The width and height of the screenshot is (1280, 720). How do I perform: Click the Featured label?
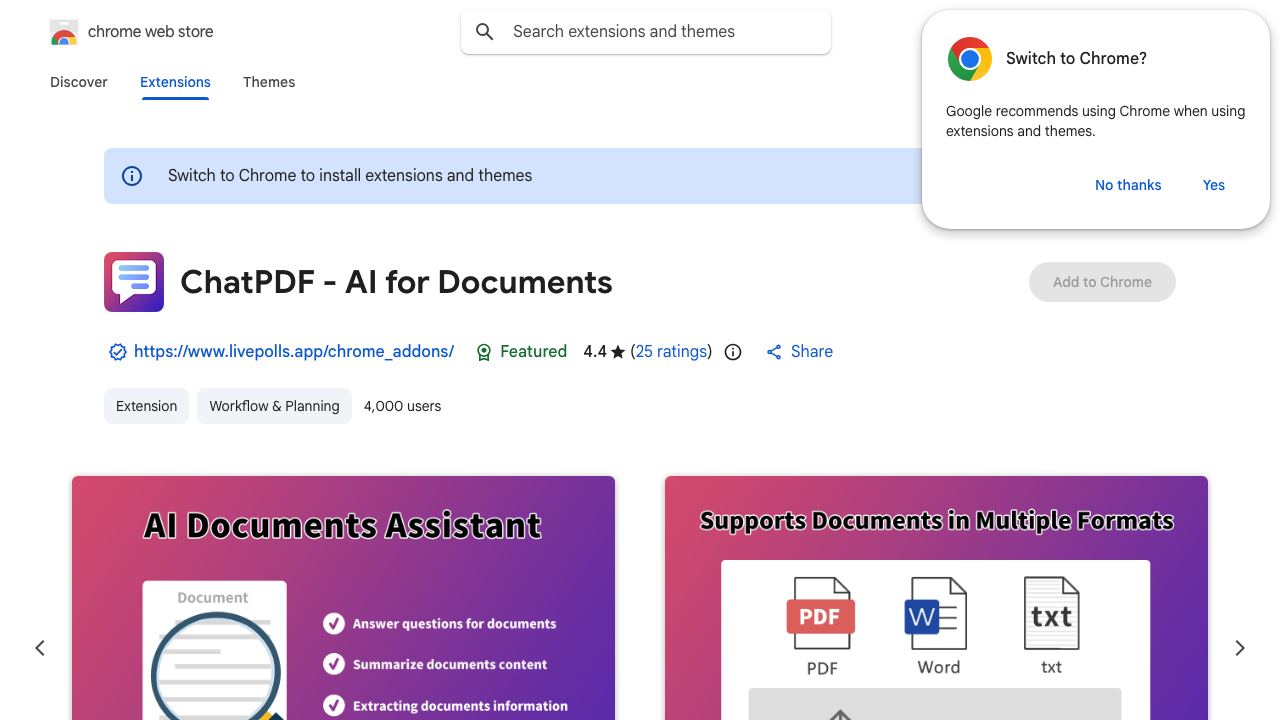[533, 352]
